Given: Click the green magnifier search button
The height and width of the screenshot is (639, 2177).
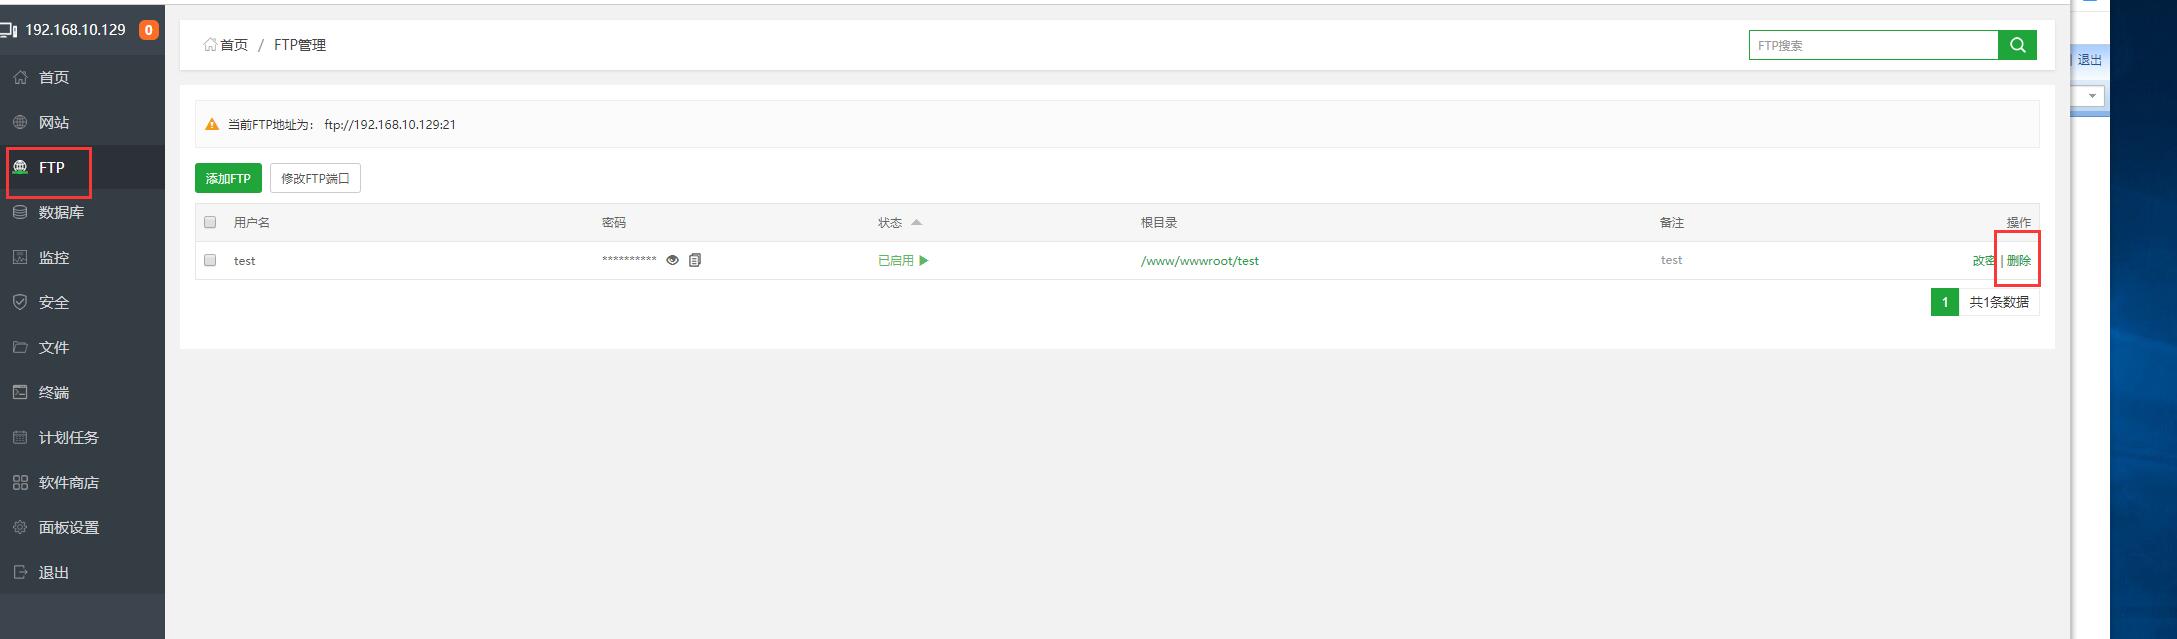Looking at the screenshot, I should click(2017, 45).
